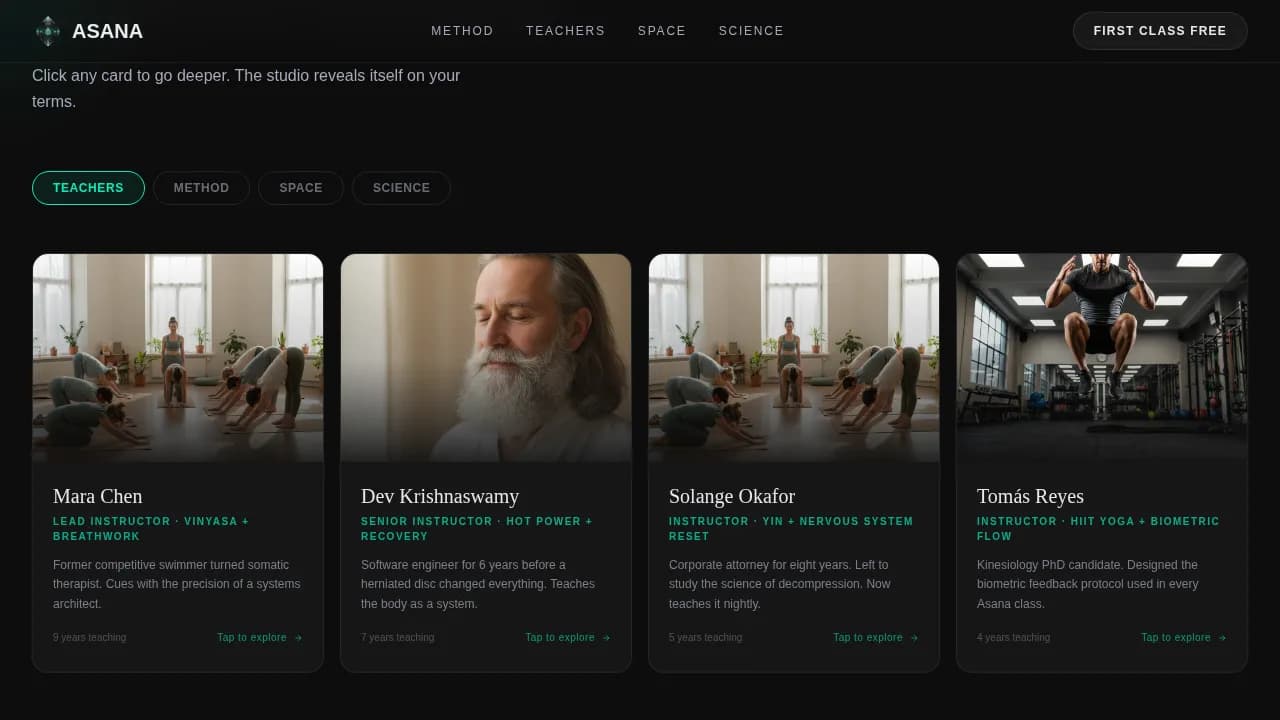Open Dev Krishnaswamy's portrait photo

pos(486,358)
